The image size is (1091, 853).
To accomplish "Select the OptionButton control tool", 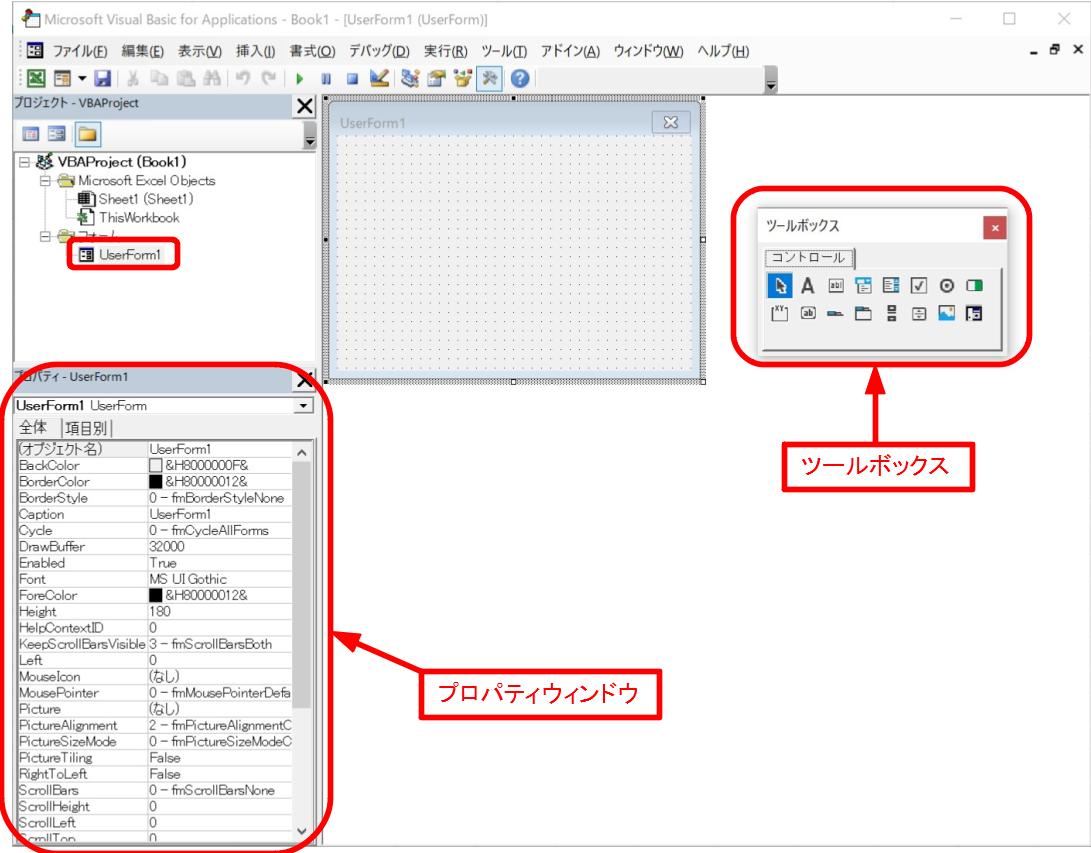I will click(947, 285).
